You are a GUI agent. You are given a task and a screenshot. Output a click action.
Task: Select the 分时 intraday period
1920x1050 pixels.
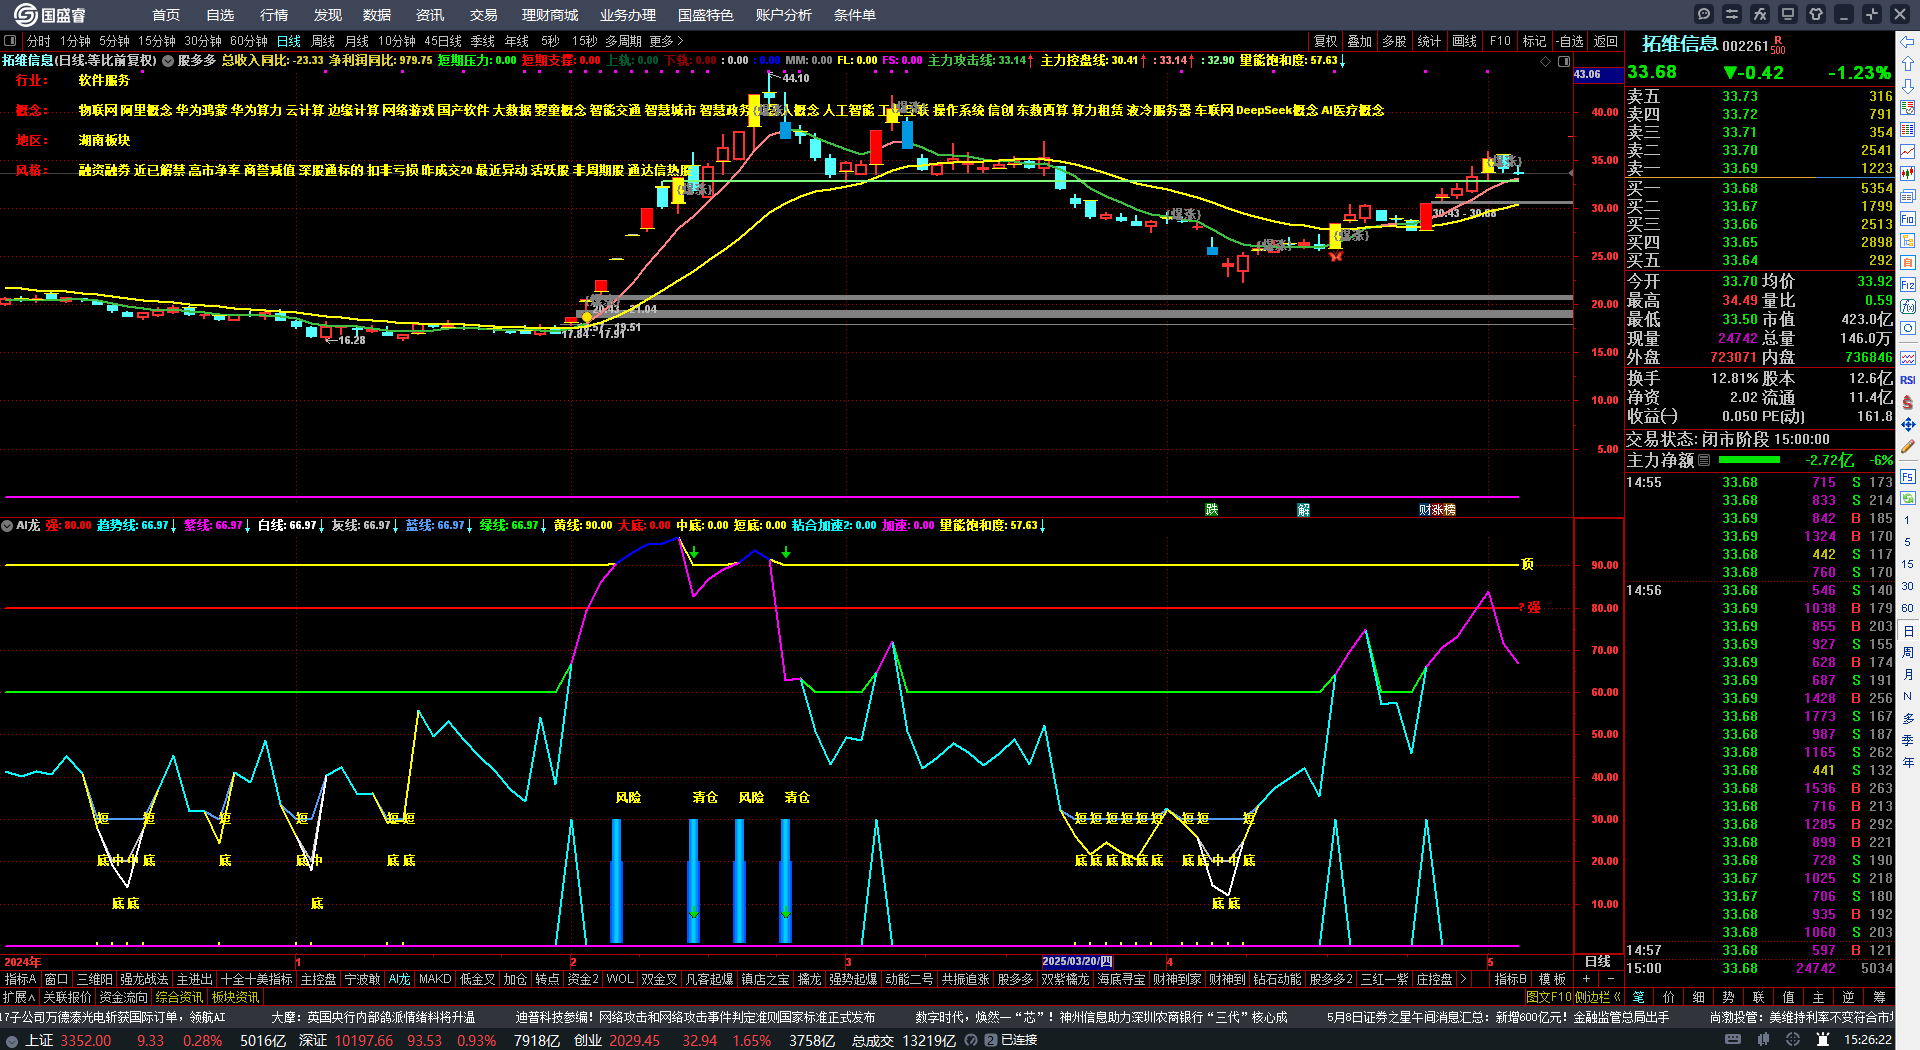pyautogui.click(x=39, y=41)
